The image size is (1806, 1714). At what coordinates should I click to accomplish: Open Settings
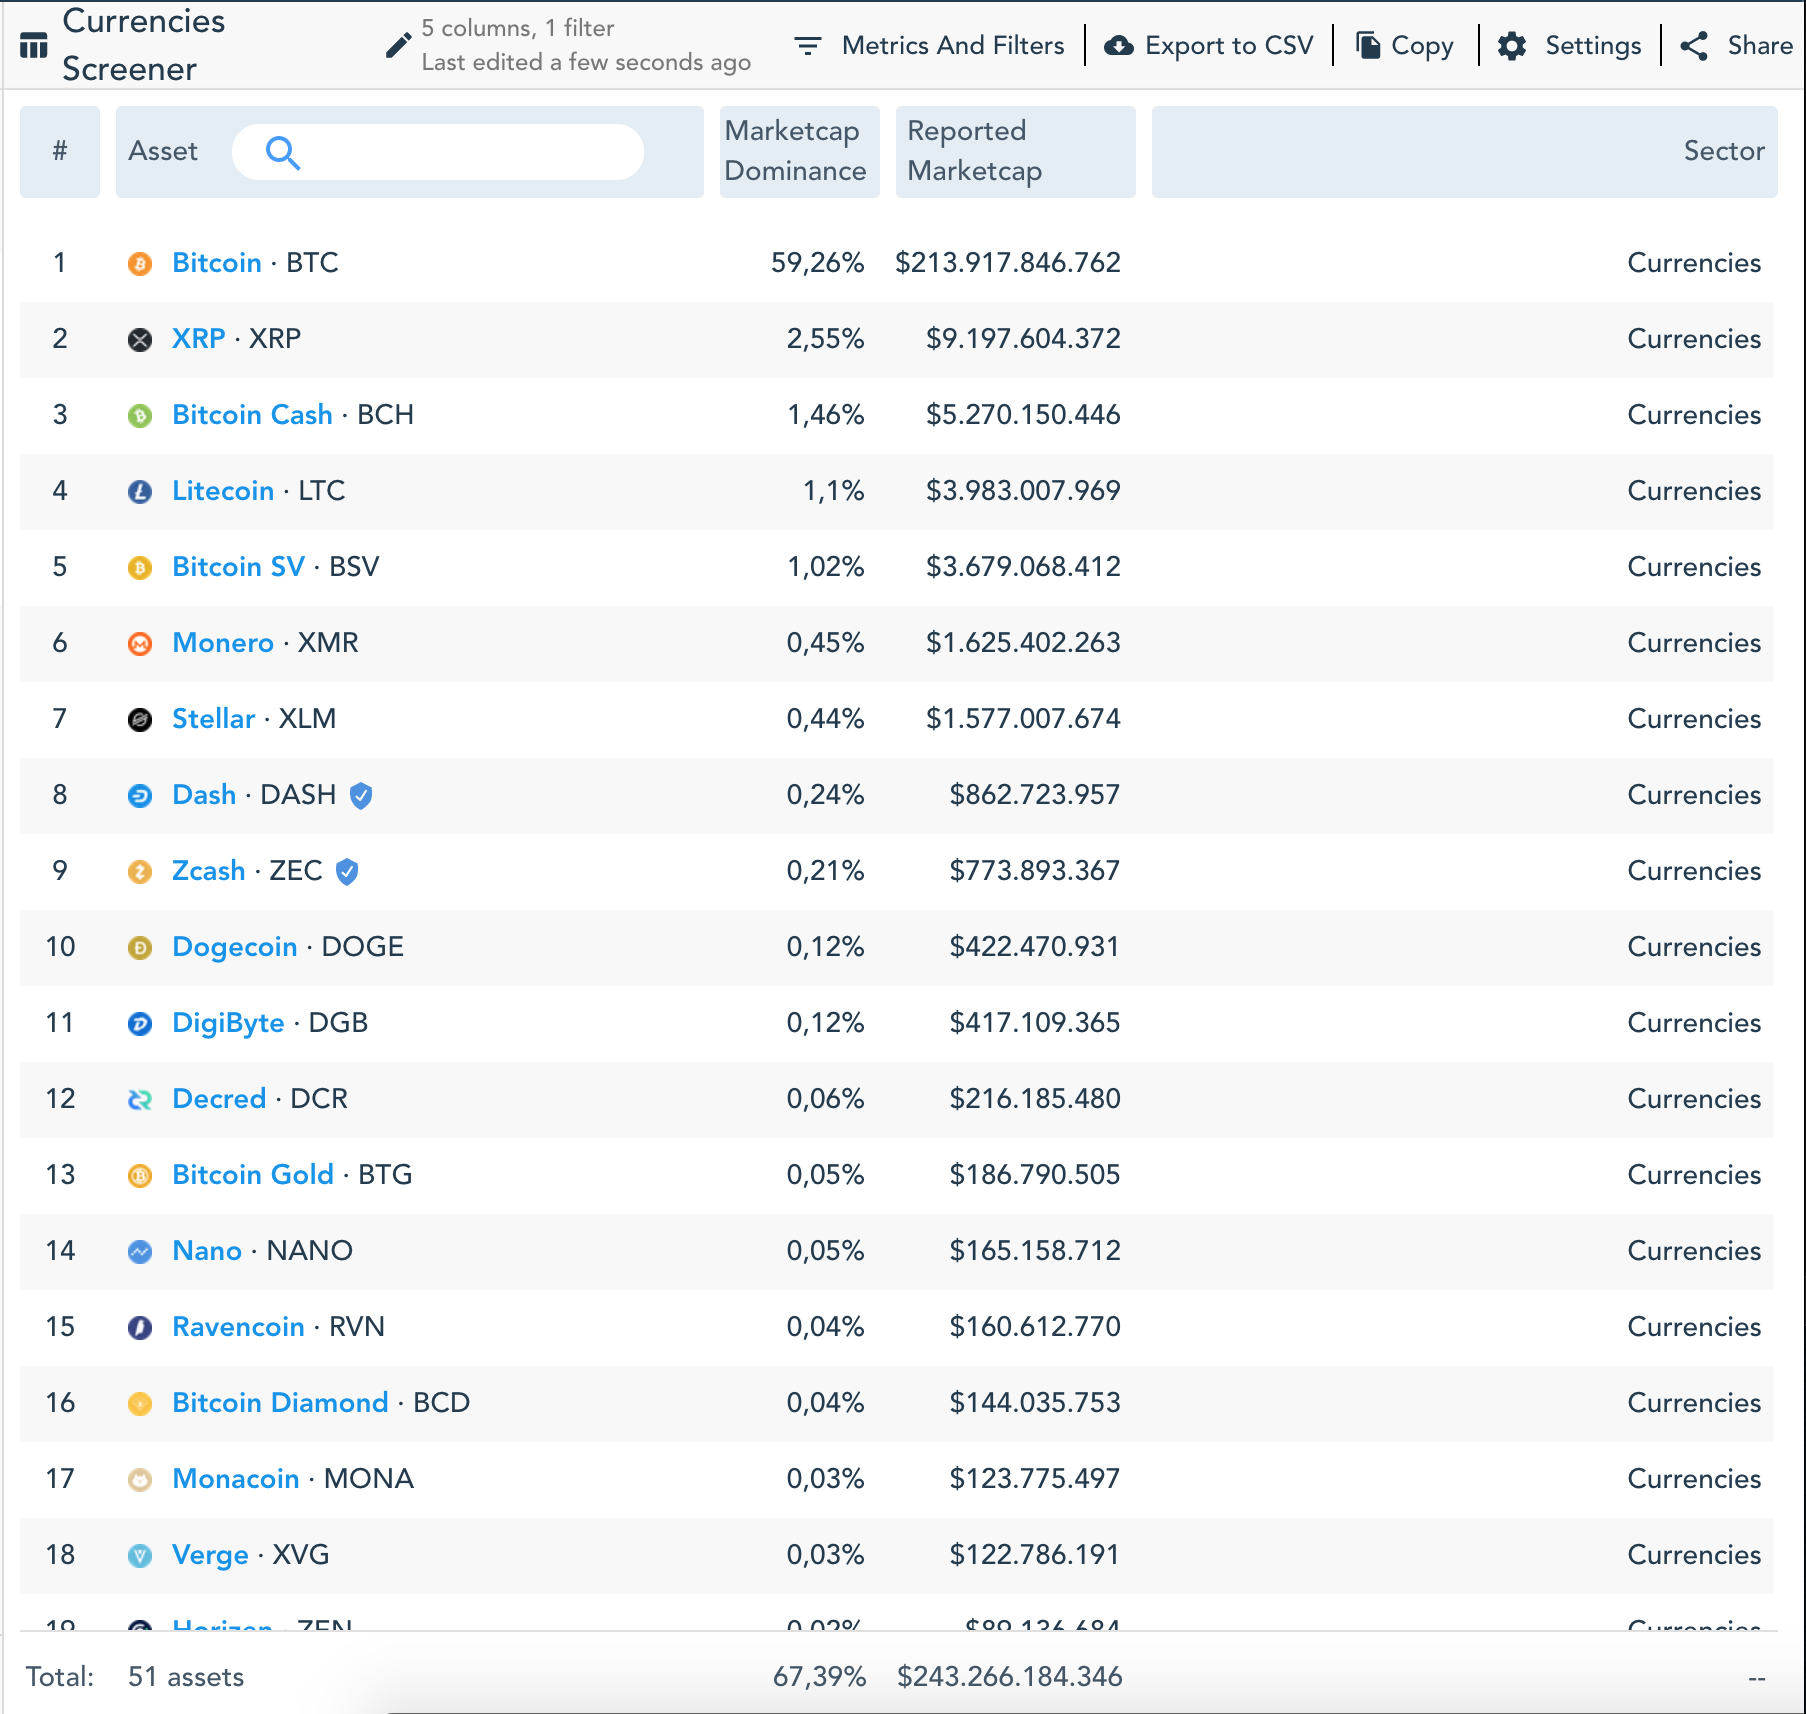(x=1570, y=45)
